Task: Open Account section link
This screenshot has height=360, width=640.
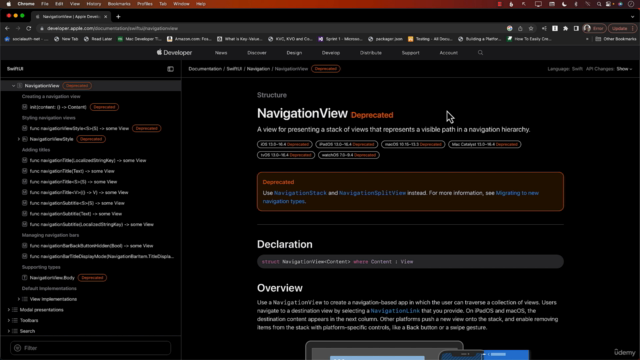Action: coord(449,53)
